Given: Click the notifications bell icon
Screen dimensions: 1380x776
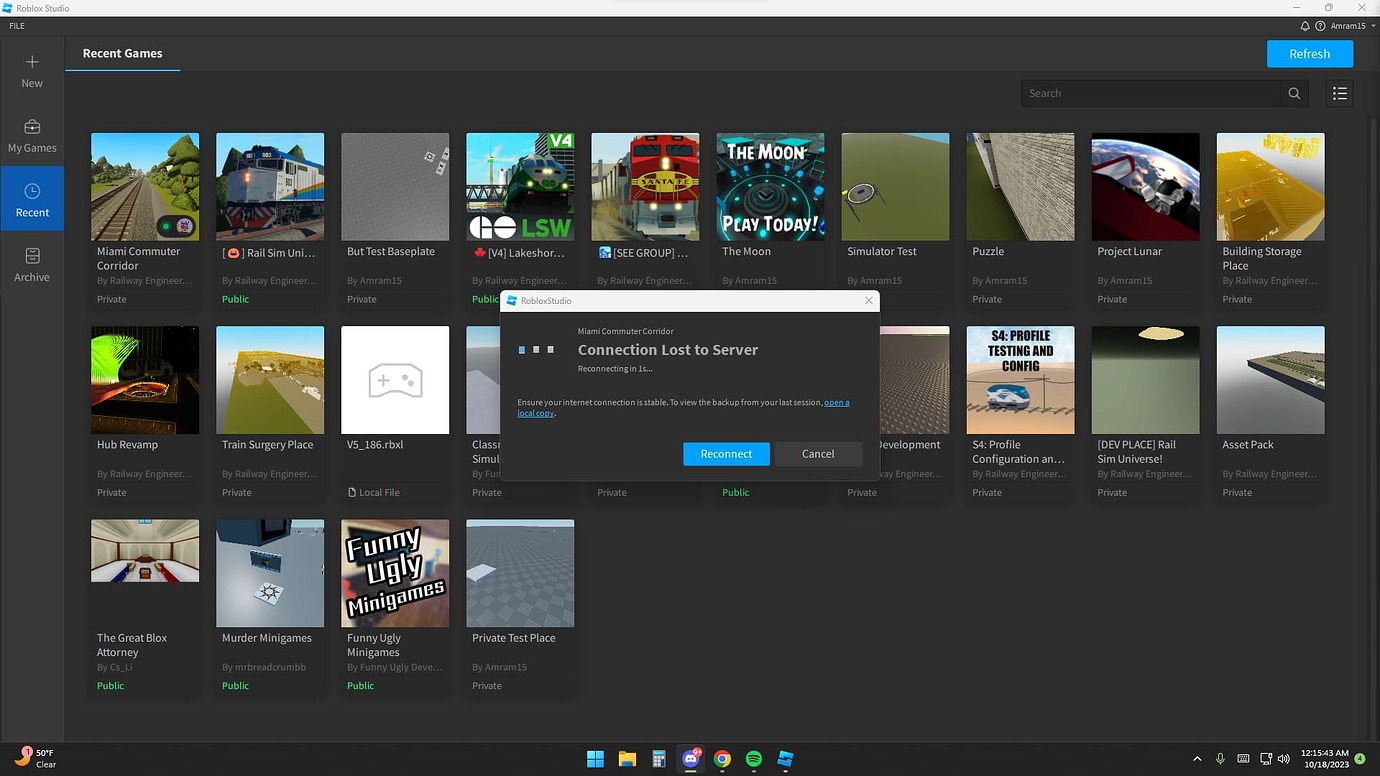Looking at the screenshot, I should [x=1304, y=25].
